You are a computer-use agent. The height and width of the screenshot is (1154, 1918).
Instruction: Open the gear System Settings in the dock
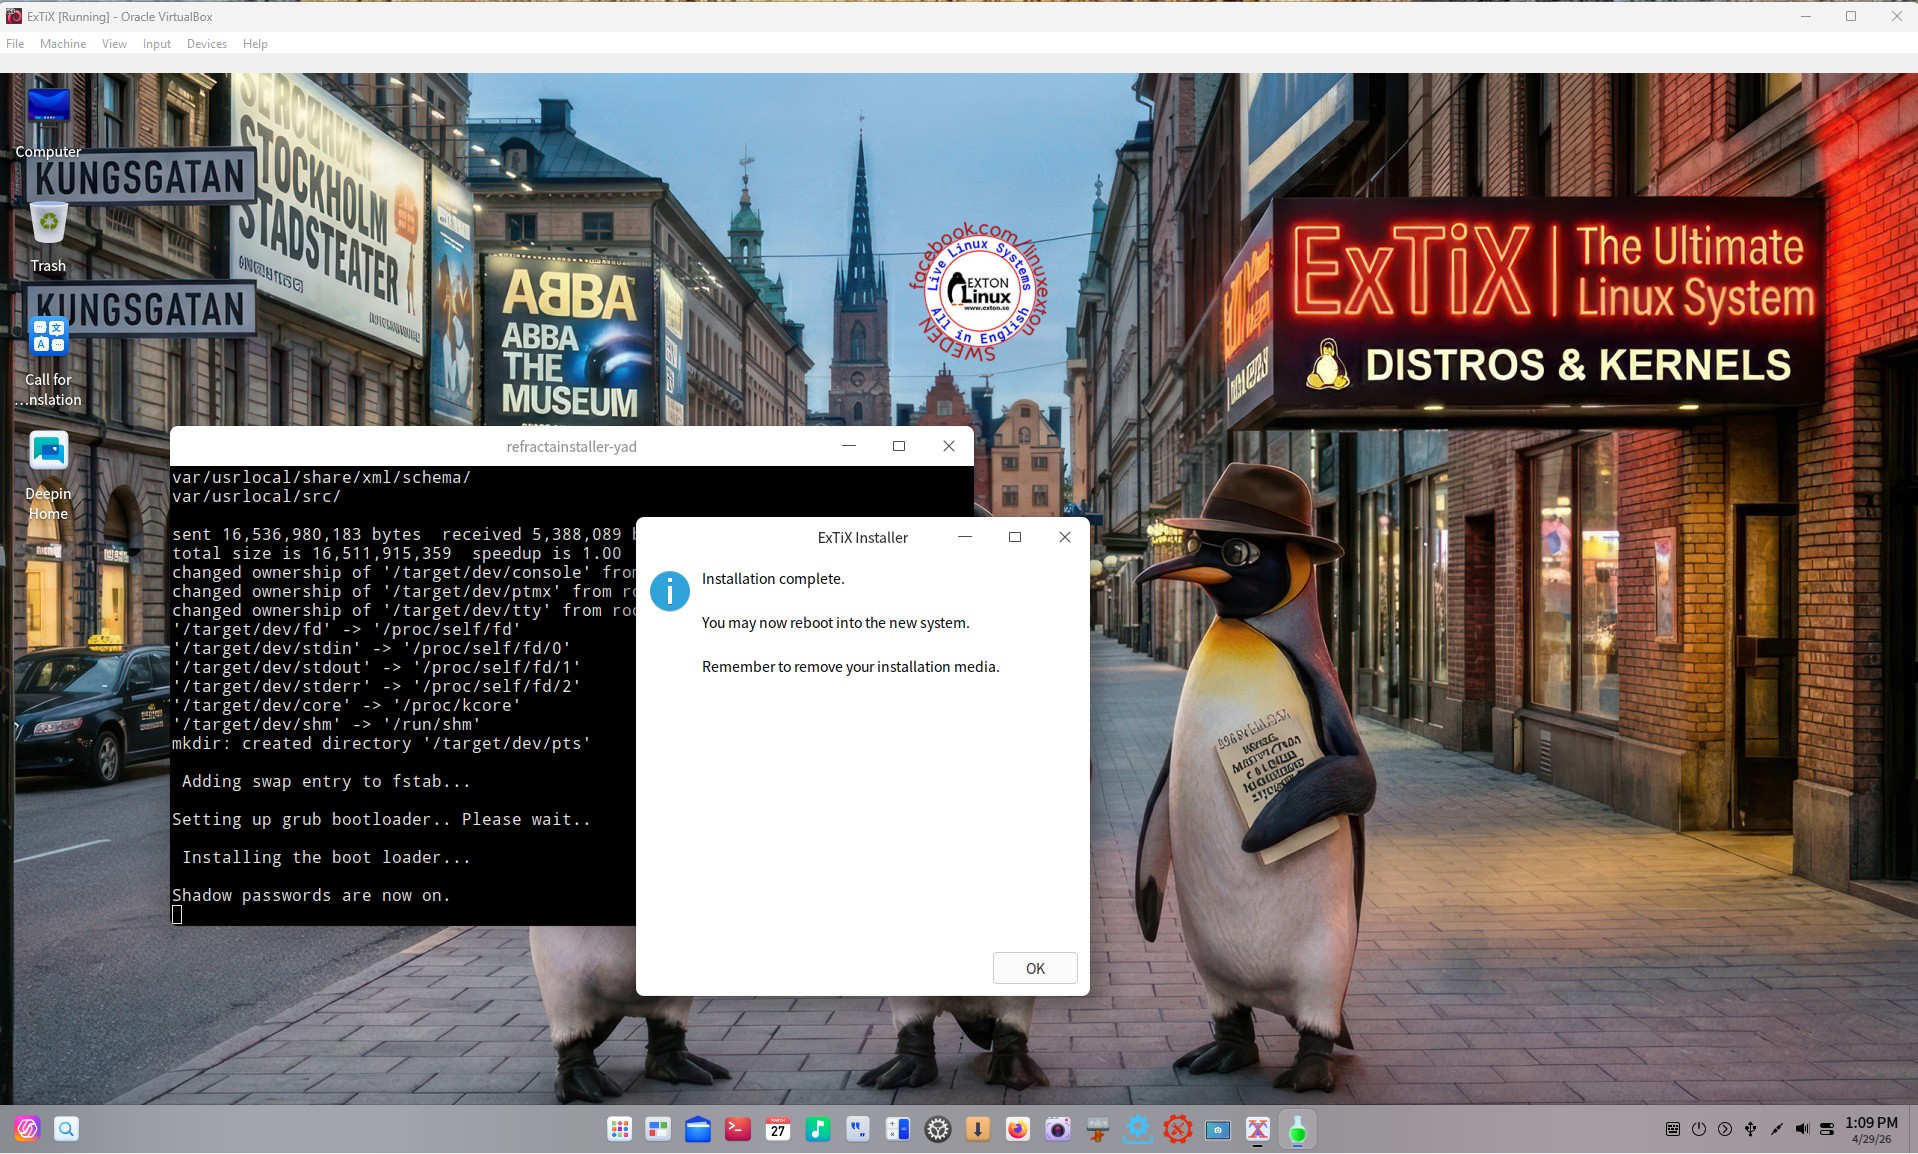[x=938, y=1130]
